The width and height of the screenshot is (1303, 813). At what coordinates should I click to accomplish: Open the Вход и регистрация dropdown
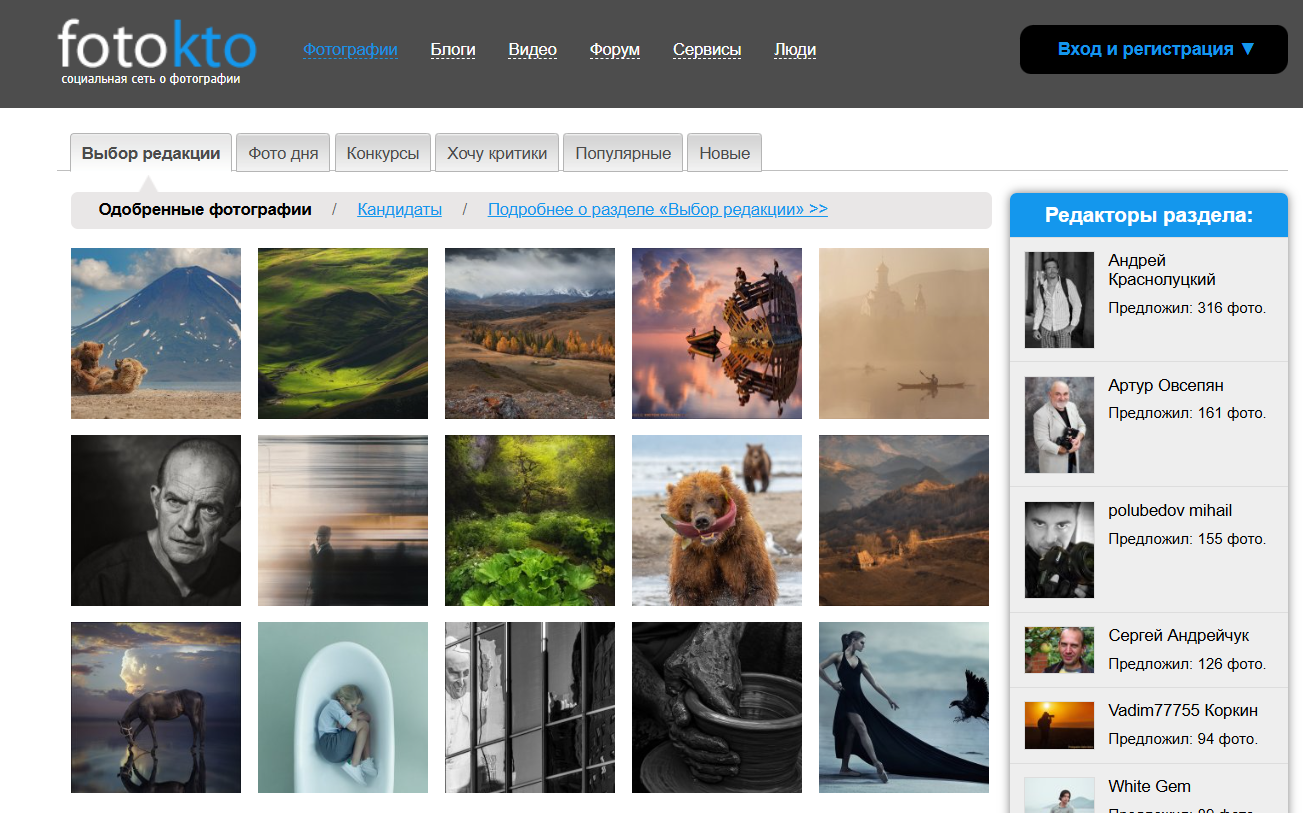pos(1154,49)
